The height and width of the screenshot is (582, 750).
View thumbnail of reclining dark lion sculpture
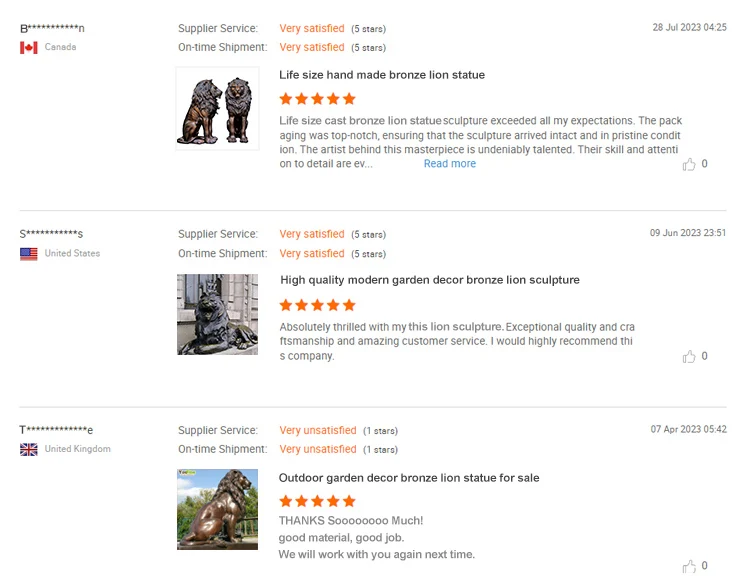(x=217, y=314)
